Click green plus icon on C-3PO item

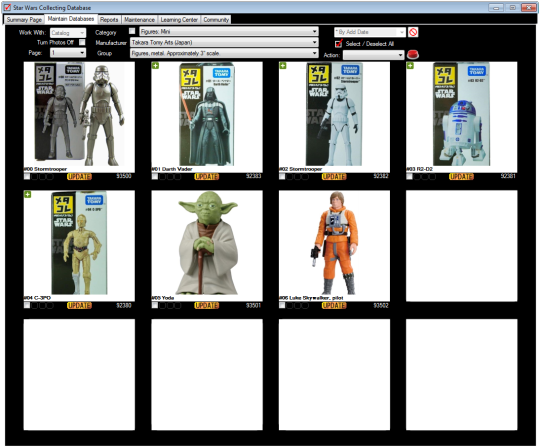click(x=28, y=195)
